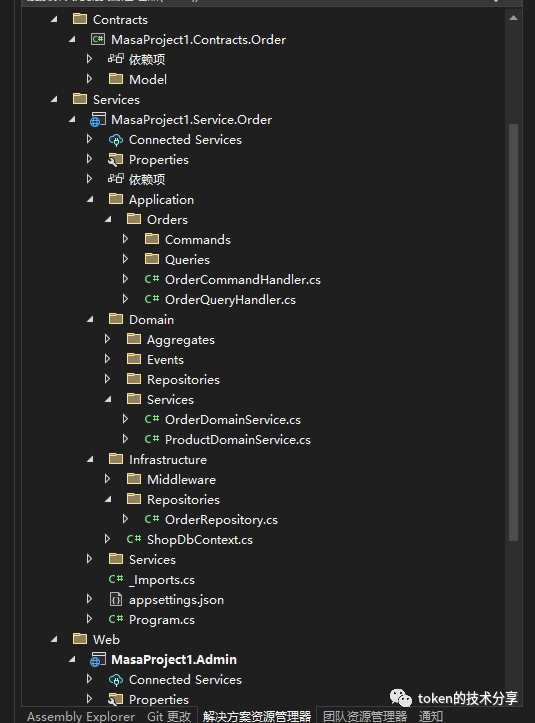
Task: Click the C# icon of OrderCommandHandler.cs
Action: (152, 279)
